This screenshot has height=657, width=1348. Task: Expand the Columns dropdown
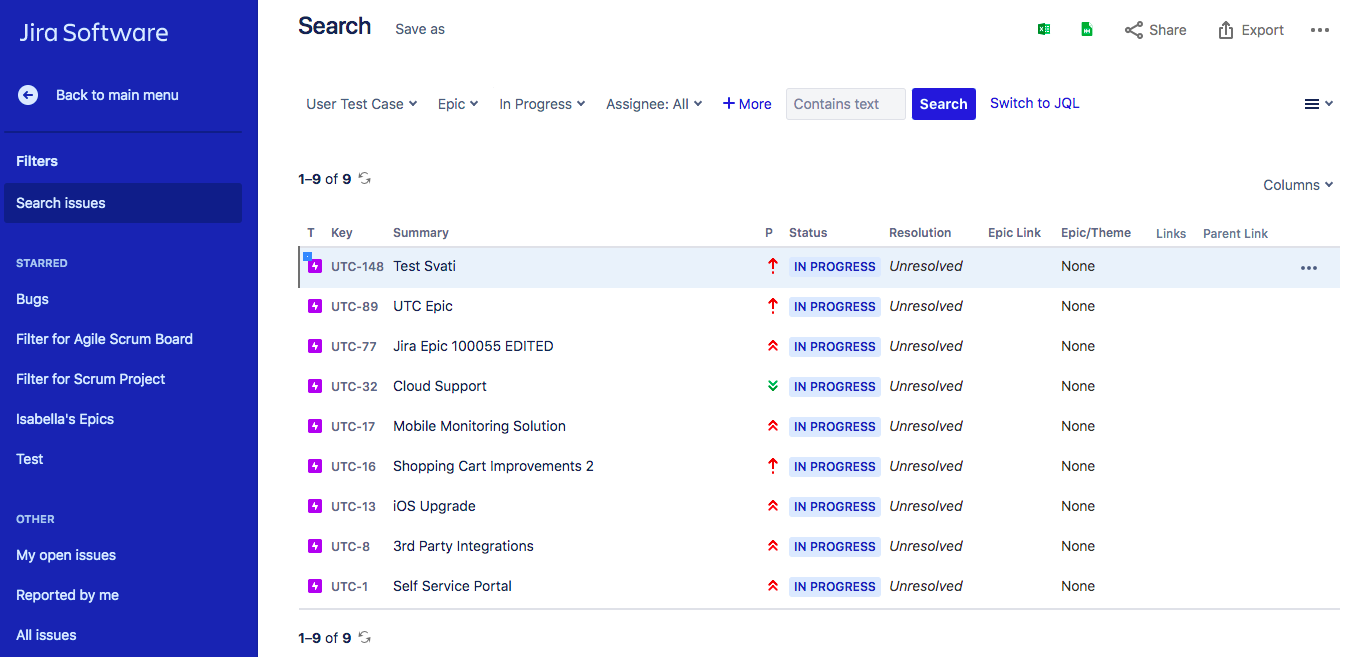pos(1297,184)
